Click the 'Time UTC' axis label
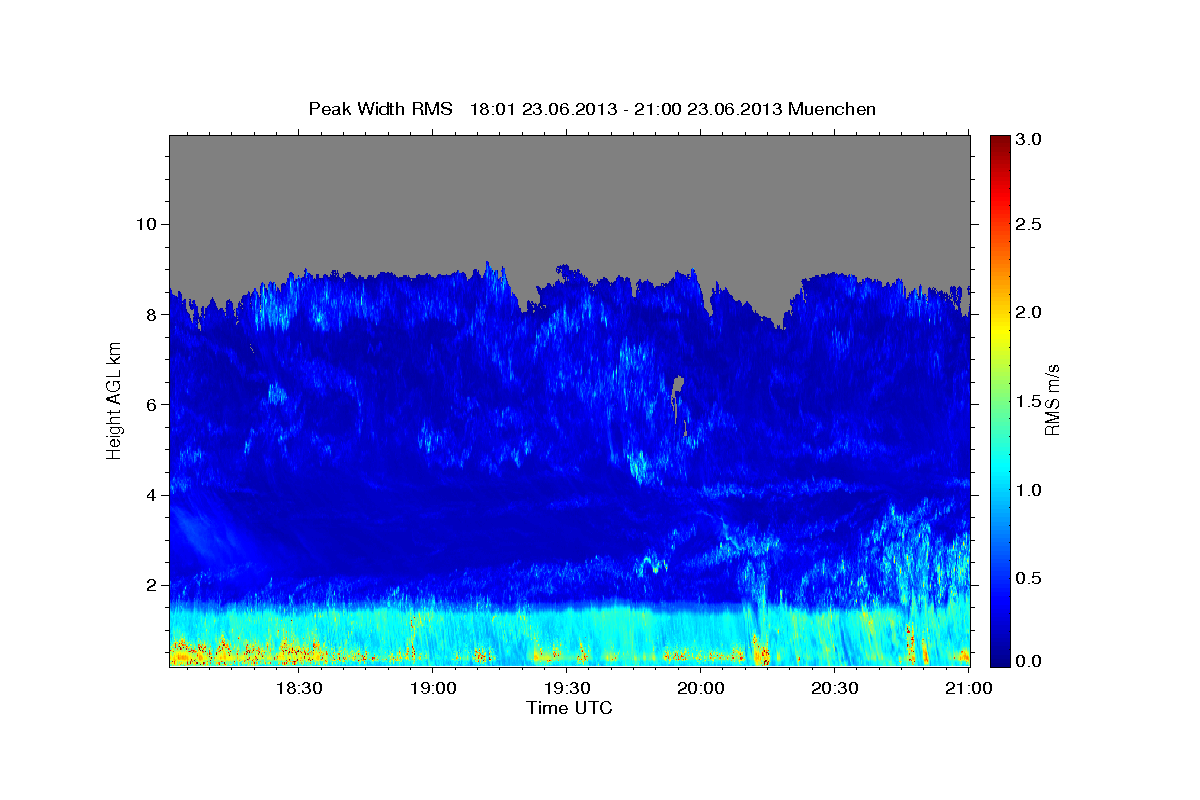1200x800 pixels. click(569, 708)
